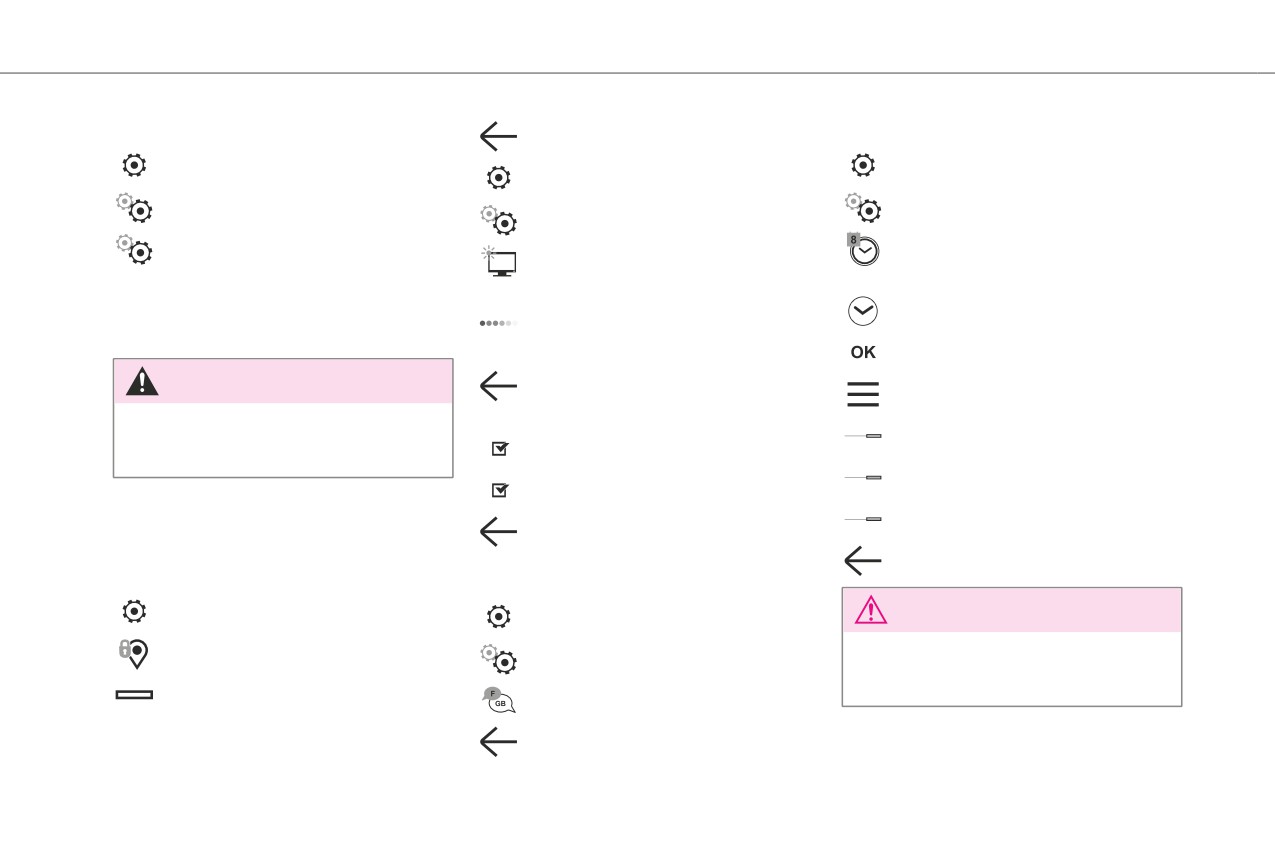Open the language speech bubbles F/GB icon
This screenshot has width=1275, height=860.
point(499,700)
